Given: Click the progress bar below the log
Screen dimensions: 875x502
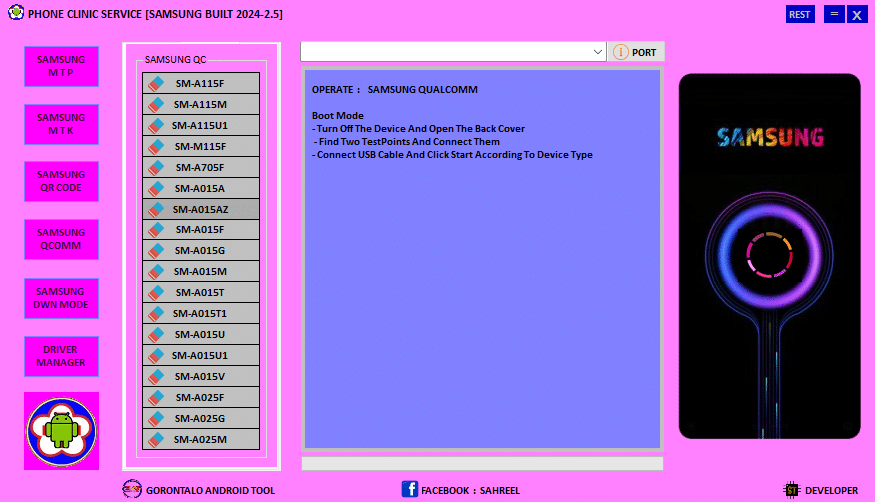Looking at the screenshot, I should (481, 463).
